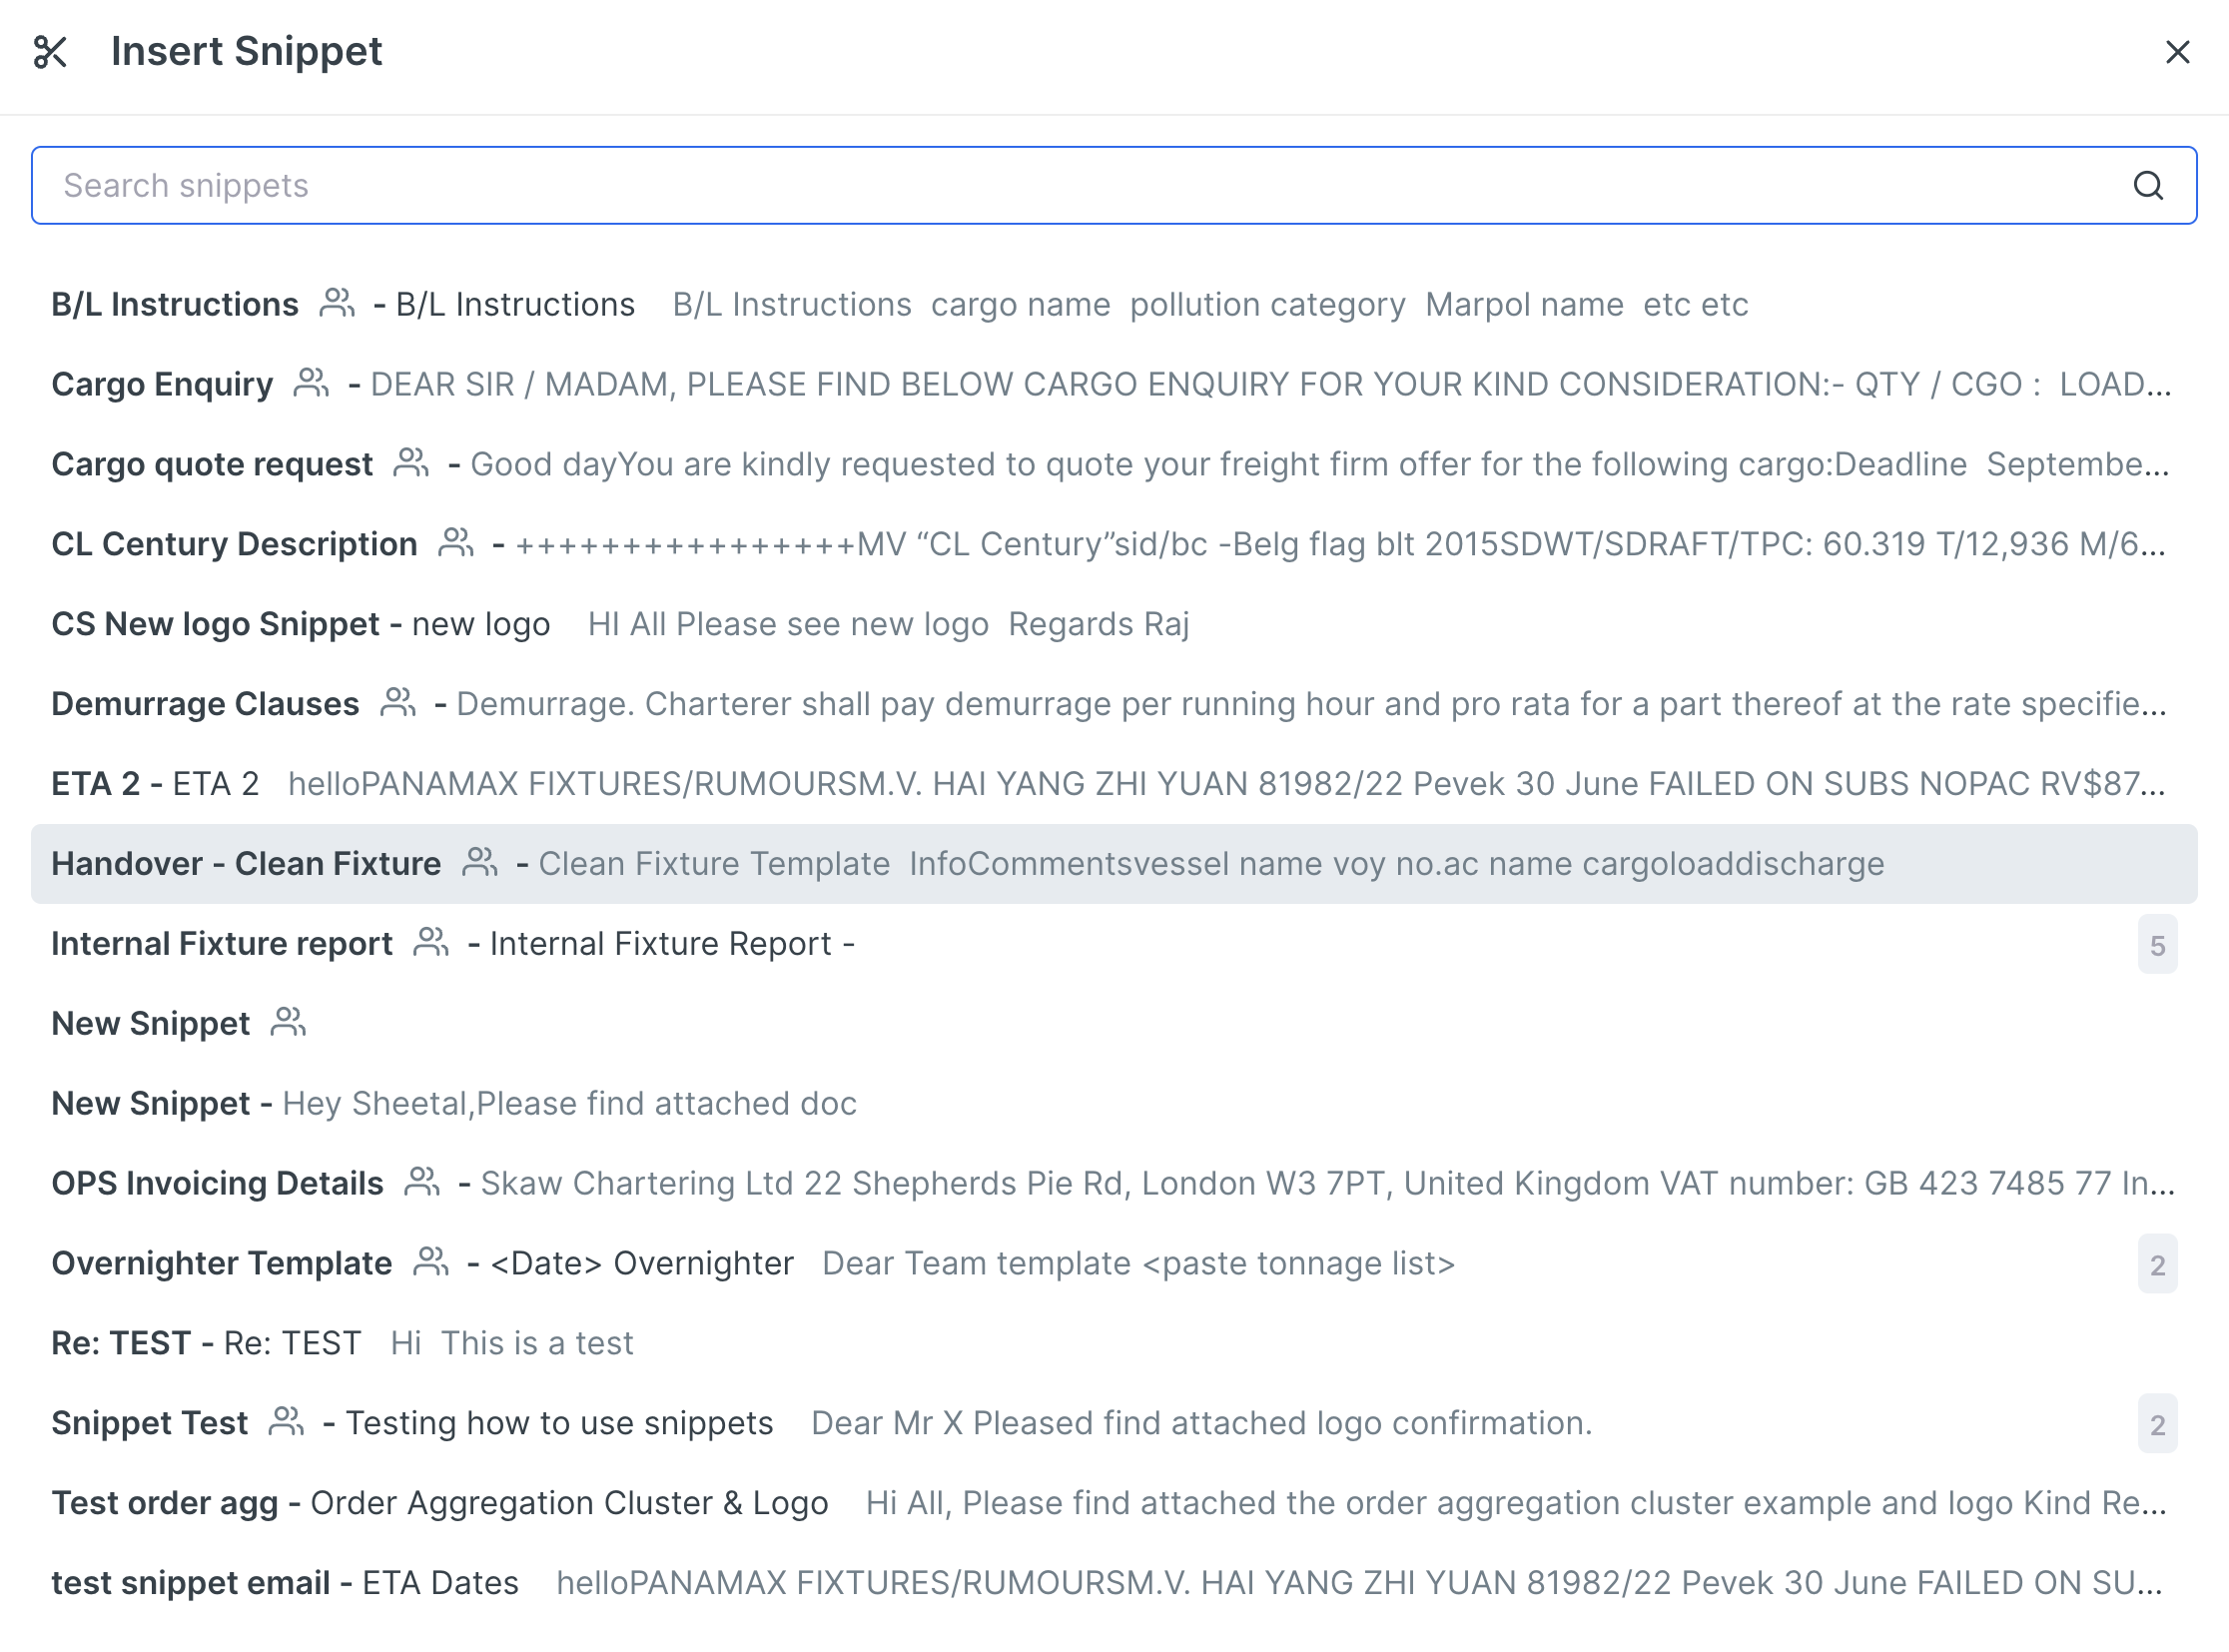Screen dimensions: 2229x1652
Task: Click shared-team icon next to Snippet Test
Action: click(x=286, y=1422)
